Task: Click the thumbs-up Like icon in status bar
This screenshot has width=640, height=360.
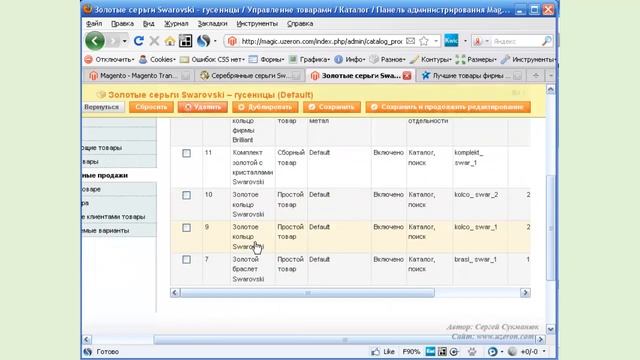Action: (376, 351)
